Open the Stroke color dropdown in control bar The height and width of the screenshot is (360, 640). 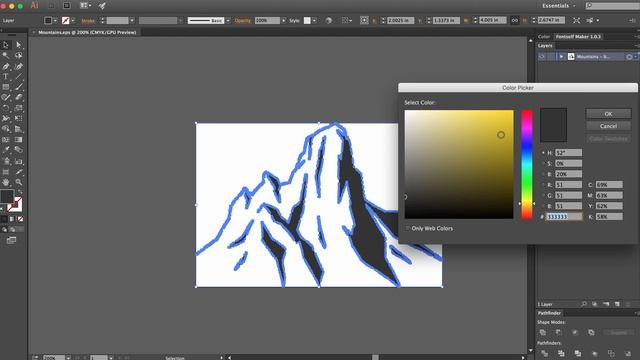tap(73, 20)
